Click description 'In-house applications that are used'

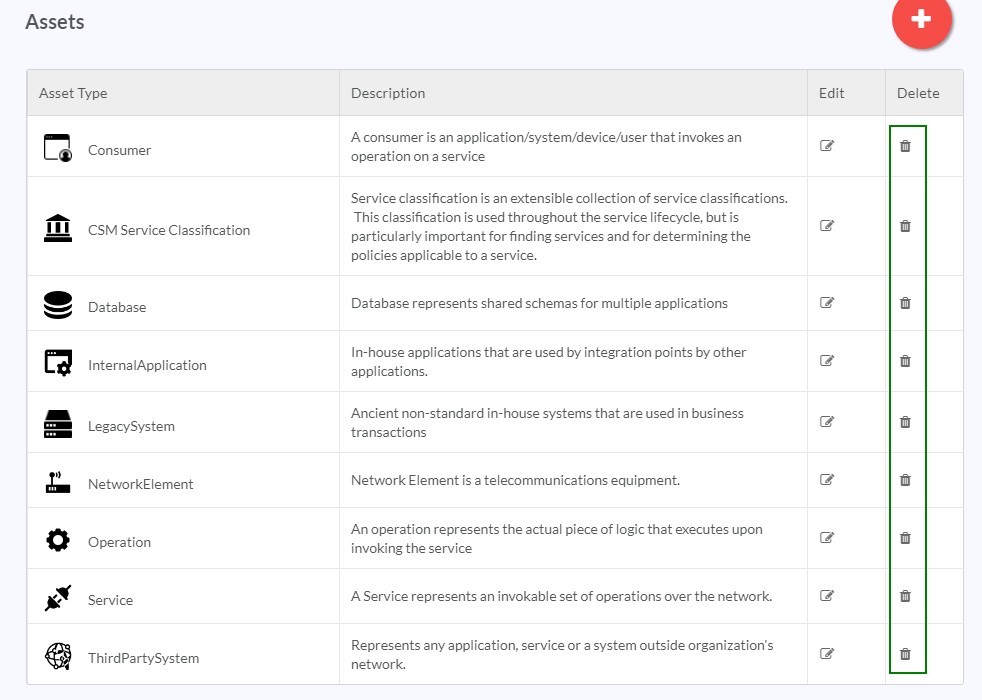click(548, 361)
